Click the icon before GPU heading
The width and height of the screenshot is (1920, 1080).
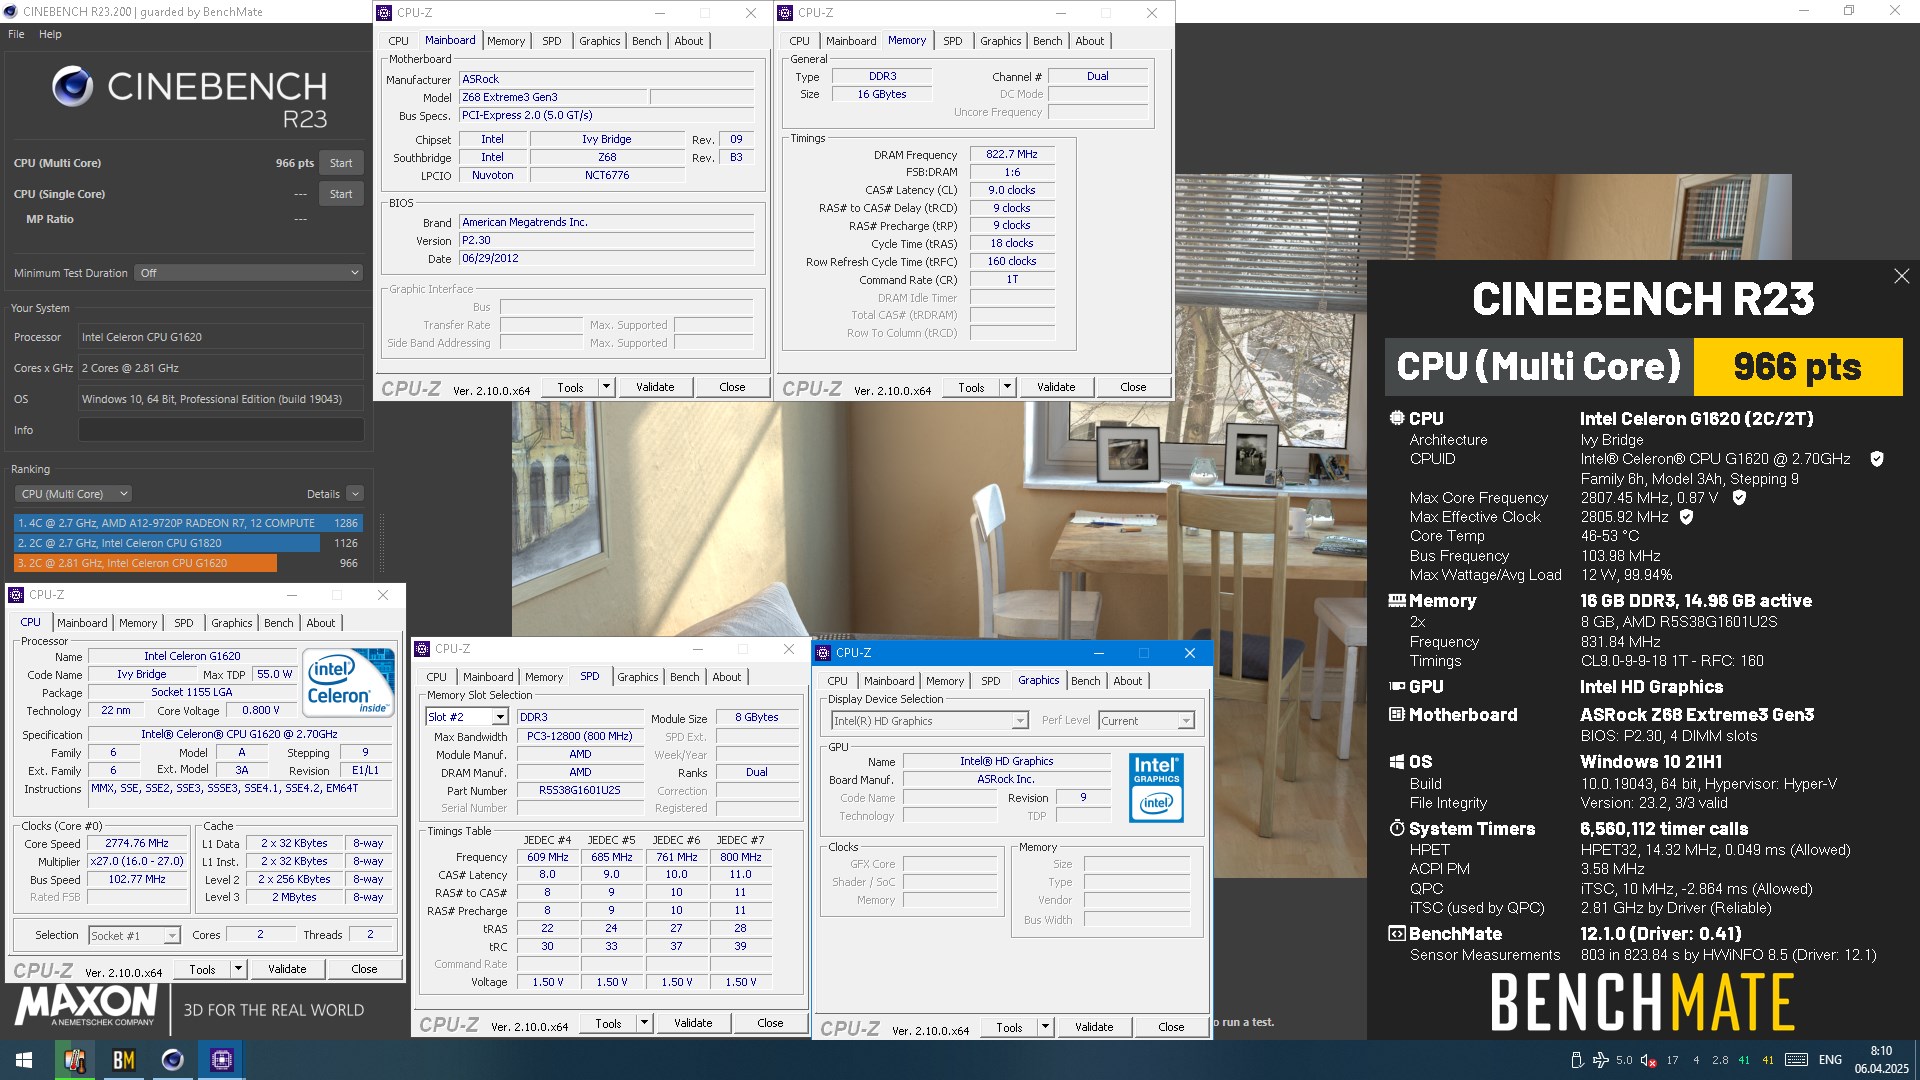(1397, 687)
